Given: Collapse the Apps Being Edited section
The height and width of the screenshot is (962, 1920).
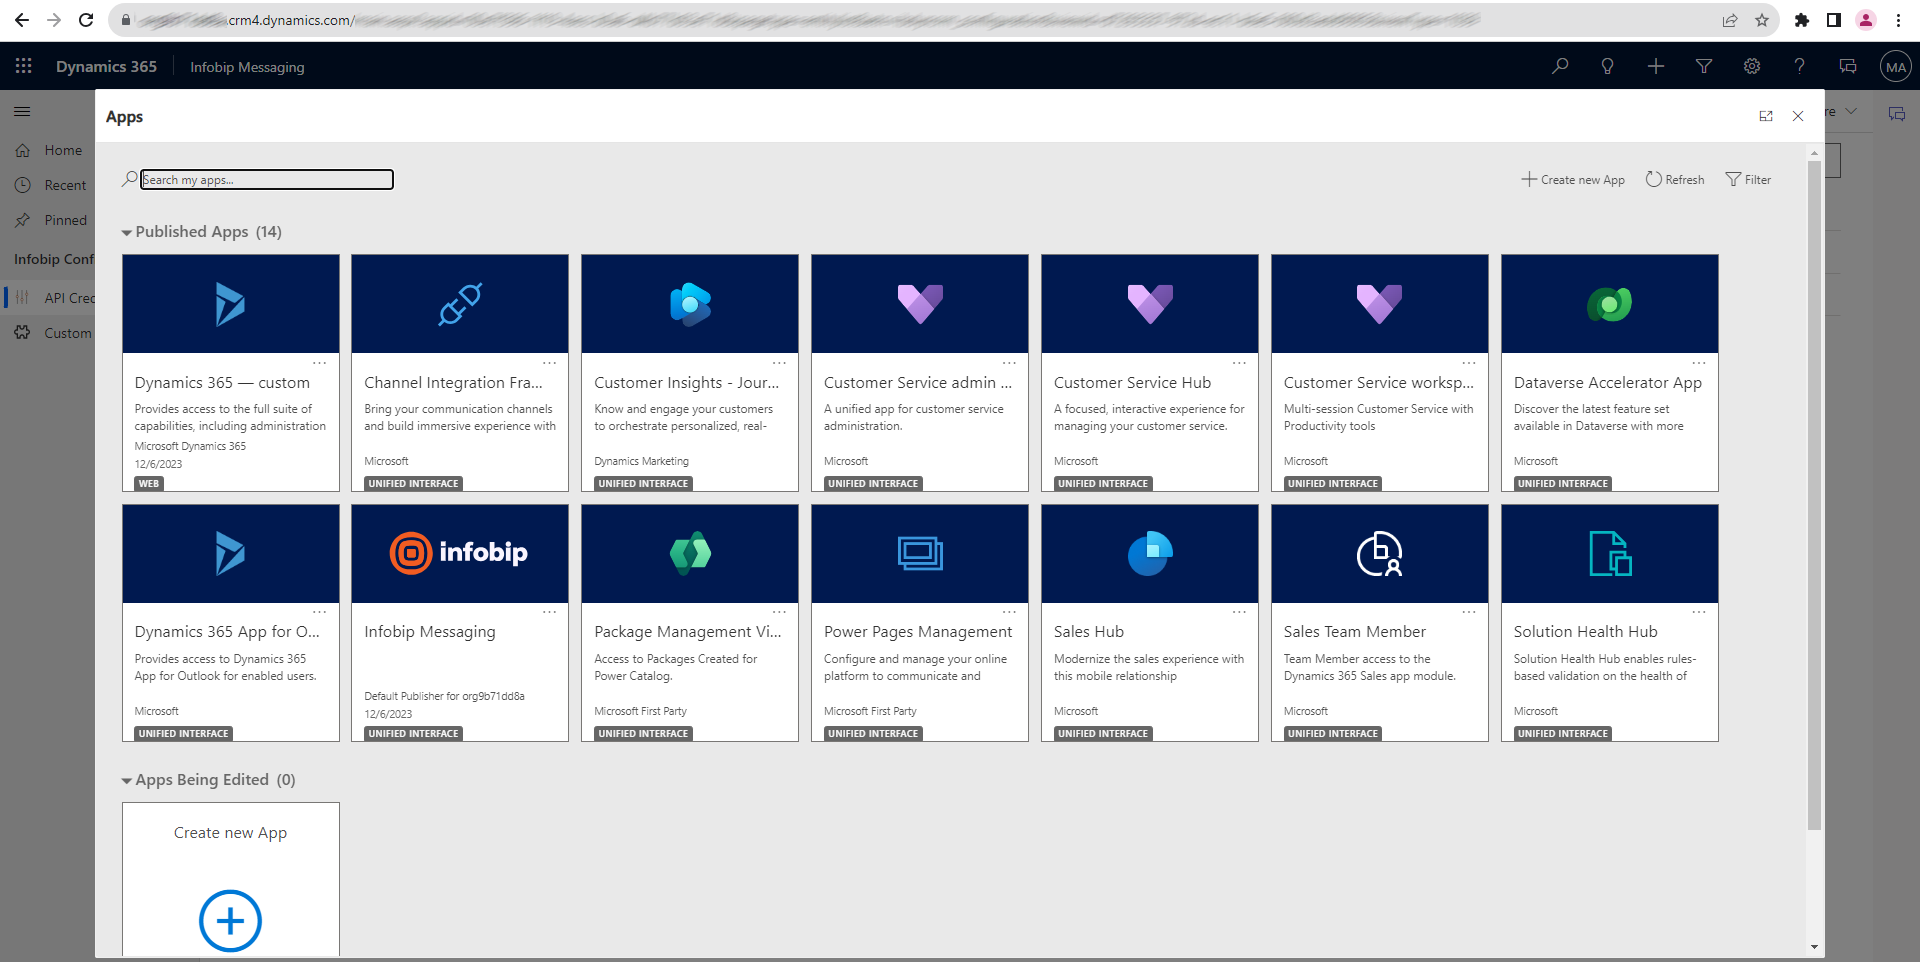Looking at the screenshot, I should [x=127, y=780].
